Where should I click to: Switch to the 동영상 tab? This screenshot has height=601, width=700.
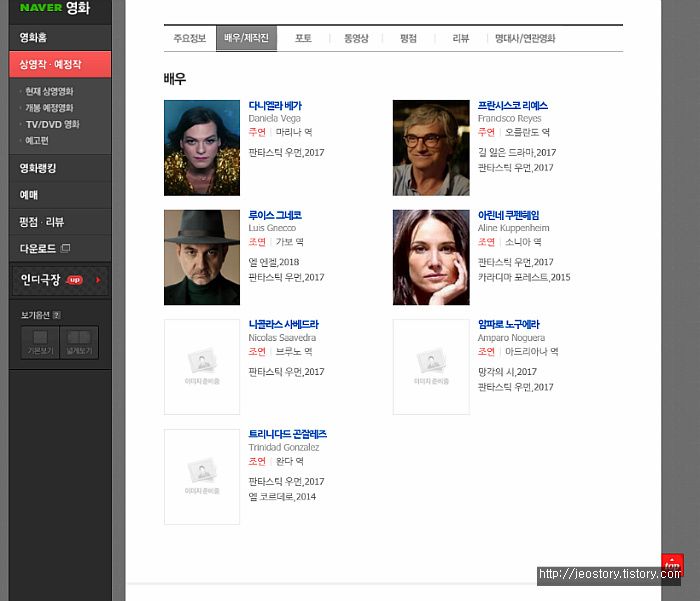(x=356, y=38)
